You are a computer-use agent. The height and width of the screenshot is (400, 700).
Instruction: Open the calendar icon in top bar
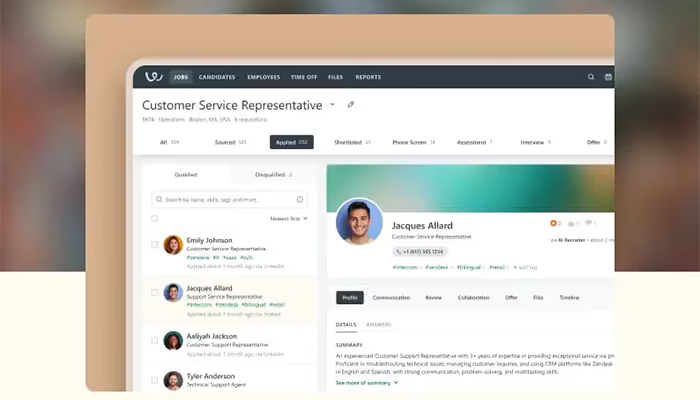pos(608,77)
